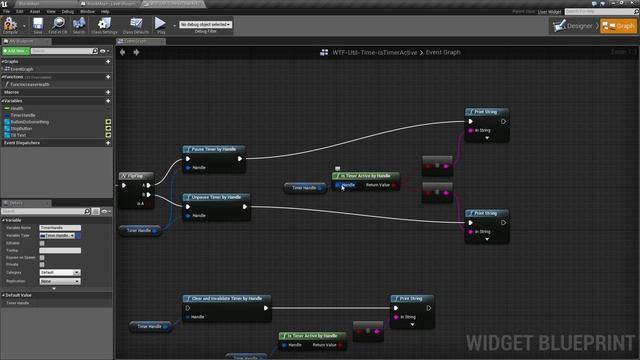This screenshot has width=640, height=360.
Task: Click the Tooltip input field
Action: click(x=60, y=251)
